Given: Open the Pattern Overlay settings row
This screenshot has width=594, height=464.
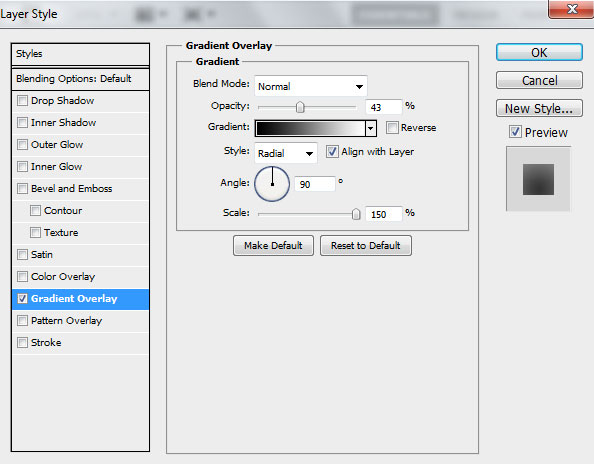Looking at the screenshot, I should (x=80, y=320).
